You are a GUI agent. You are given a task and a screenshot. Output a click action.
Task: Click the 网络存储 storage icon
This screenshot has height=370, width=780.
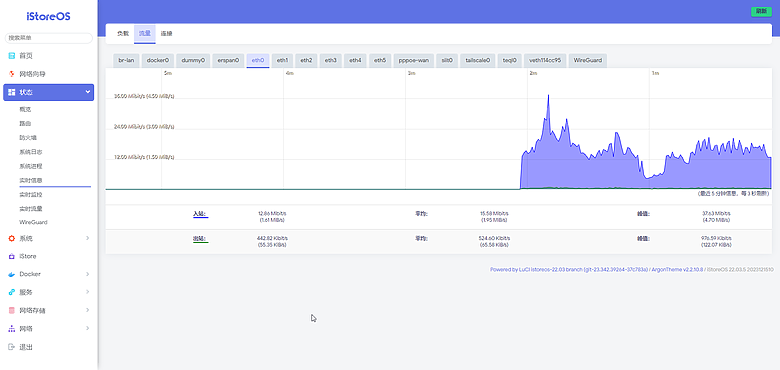tap(12, 310)
